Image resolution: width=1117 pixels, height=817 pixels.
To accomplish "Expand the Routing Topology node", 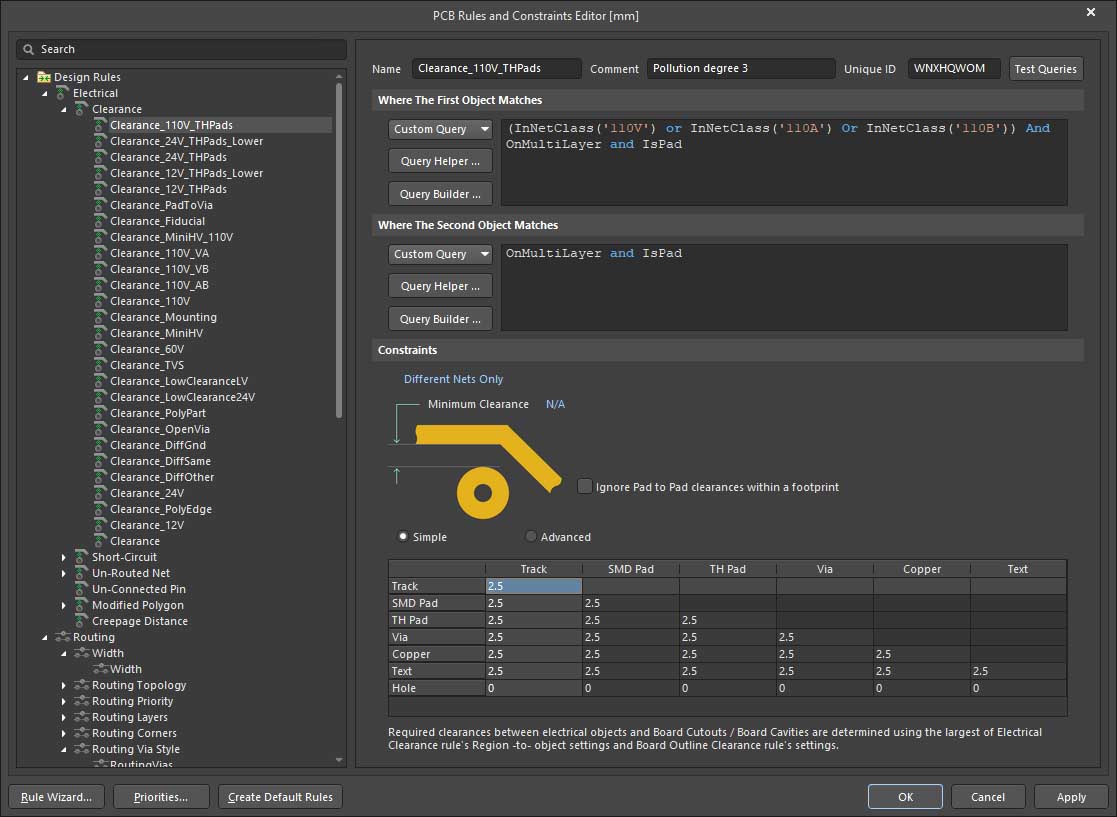I will point(64,685).
